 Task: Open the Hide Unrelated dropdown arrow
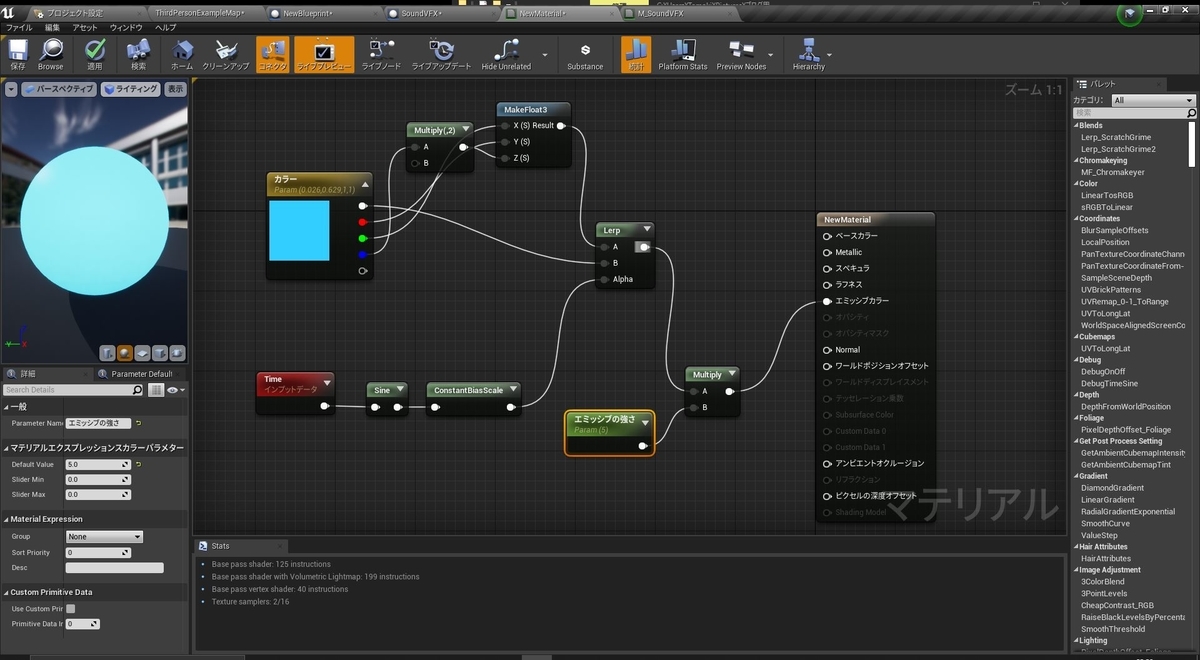[x=545, y=55]
